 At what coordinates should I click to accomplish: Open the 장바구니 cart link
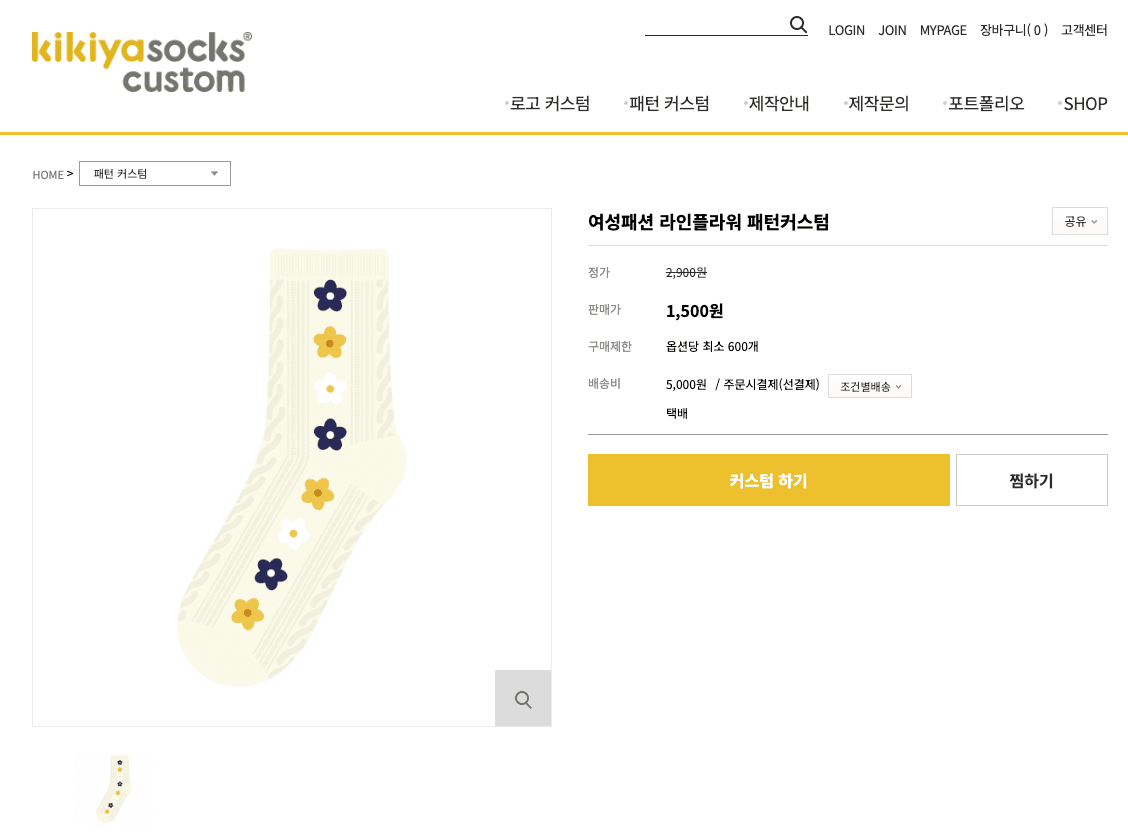click(x=1014, y=30)
